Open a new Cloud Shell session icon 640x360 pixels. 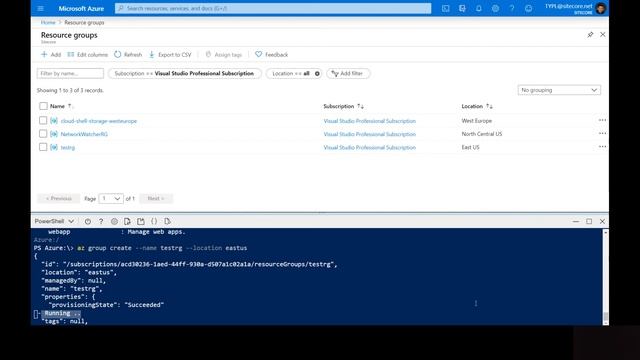(x=141, y=221)
